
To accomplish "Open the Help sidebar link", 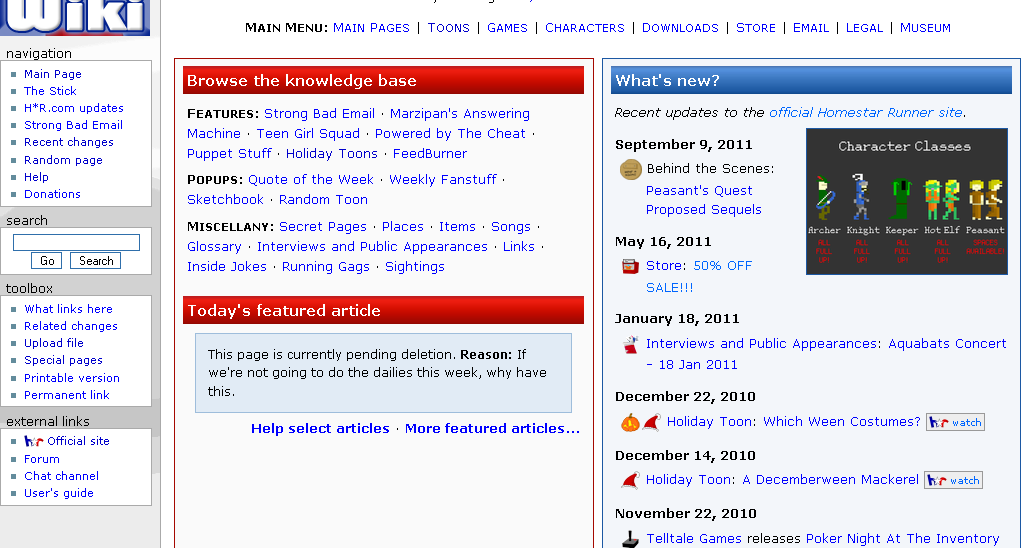I will (36, 177).
